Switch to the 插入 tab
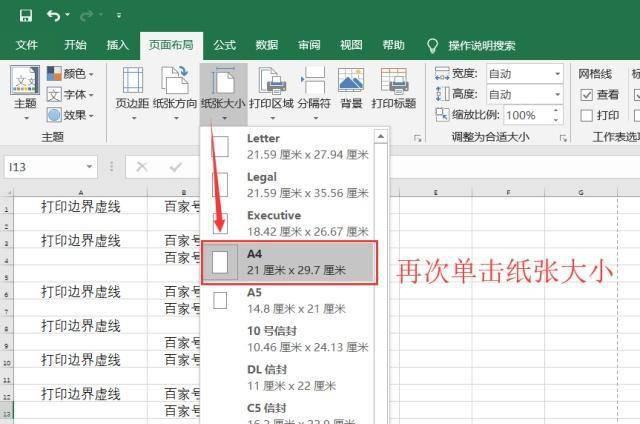The image size is (640, 424). (x=118, y=45)
